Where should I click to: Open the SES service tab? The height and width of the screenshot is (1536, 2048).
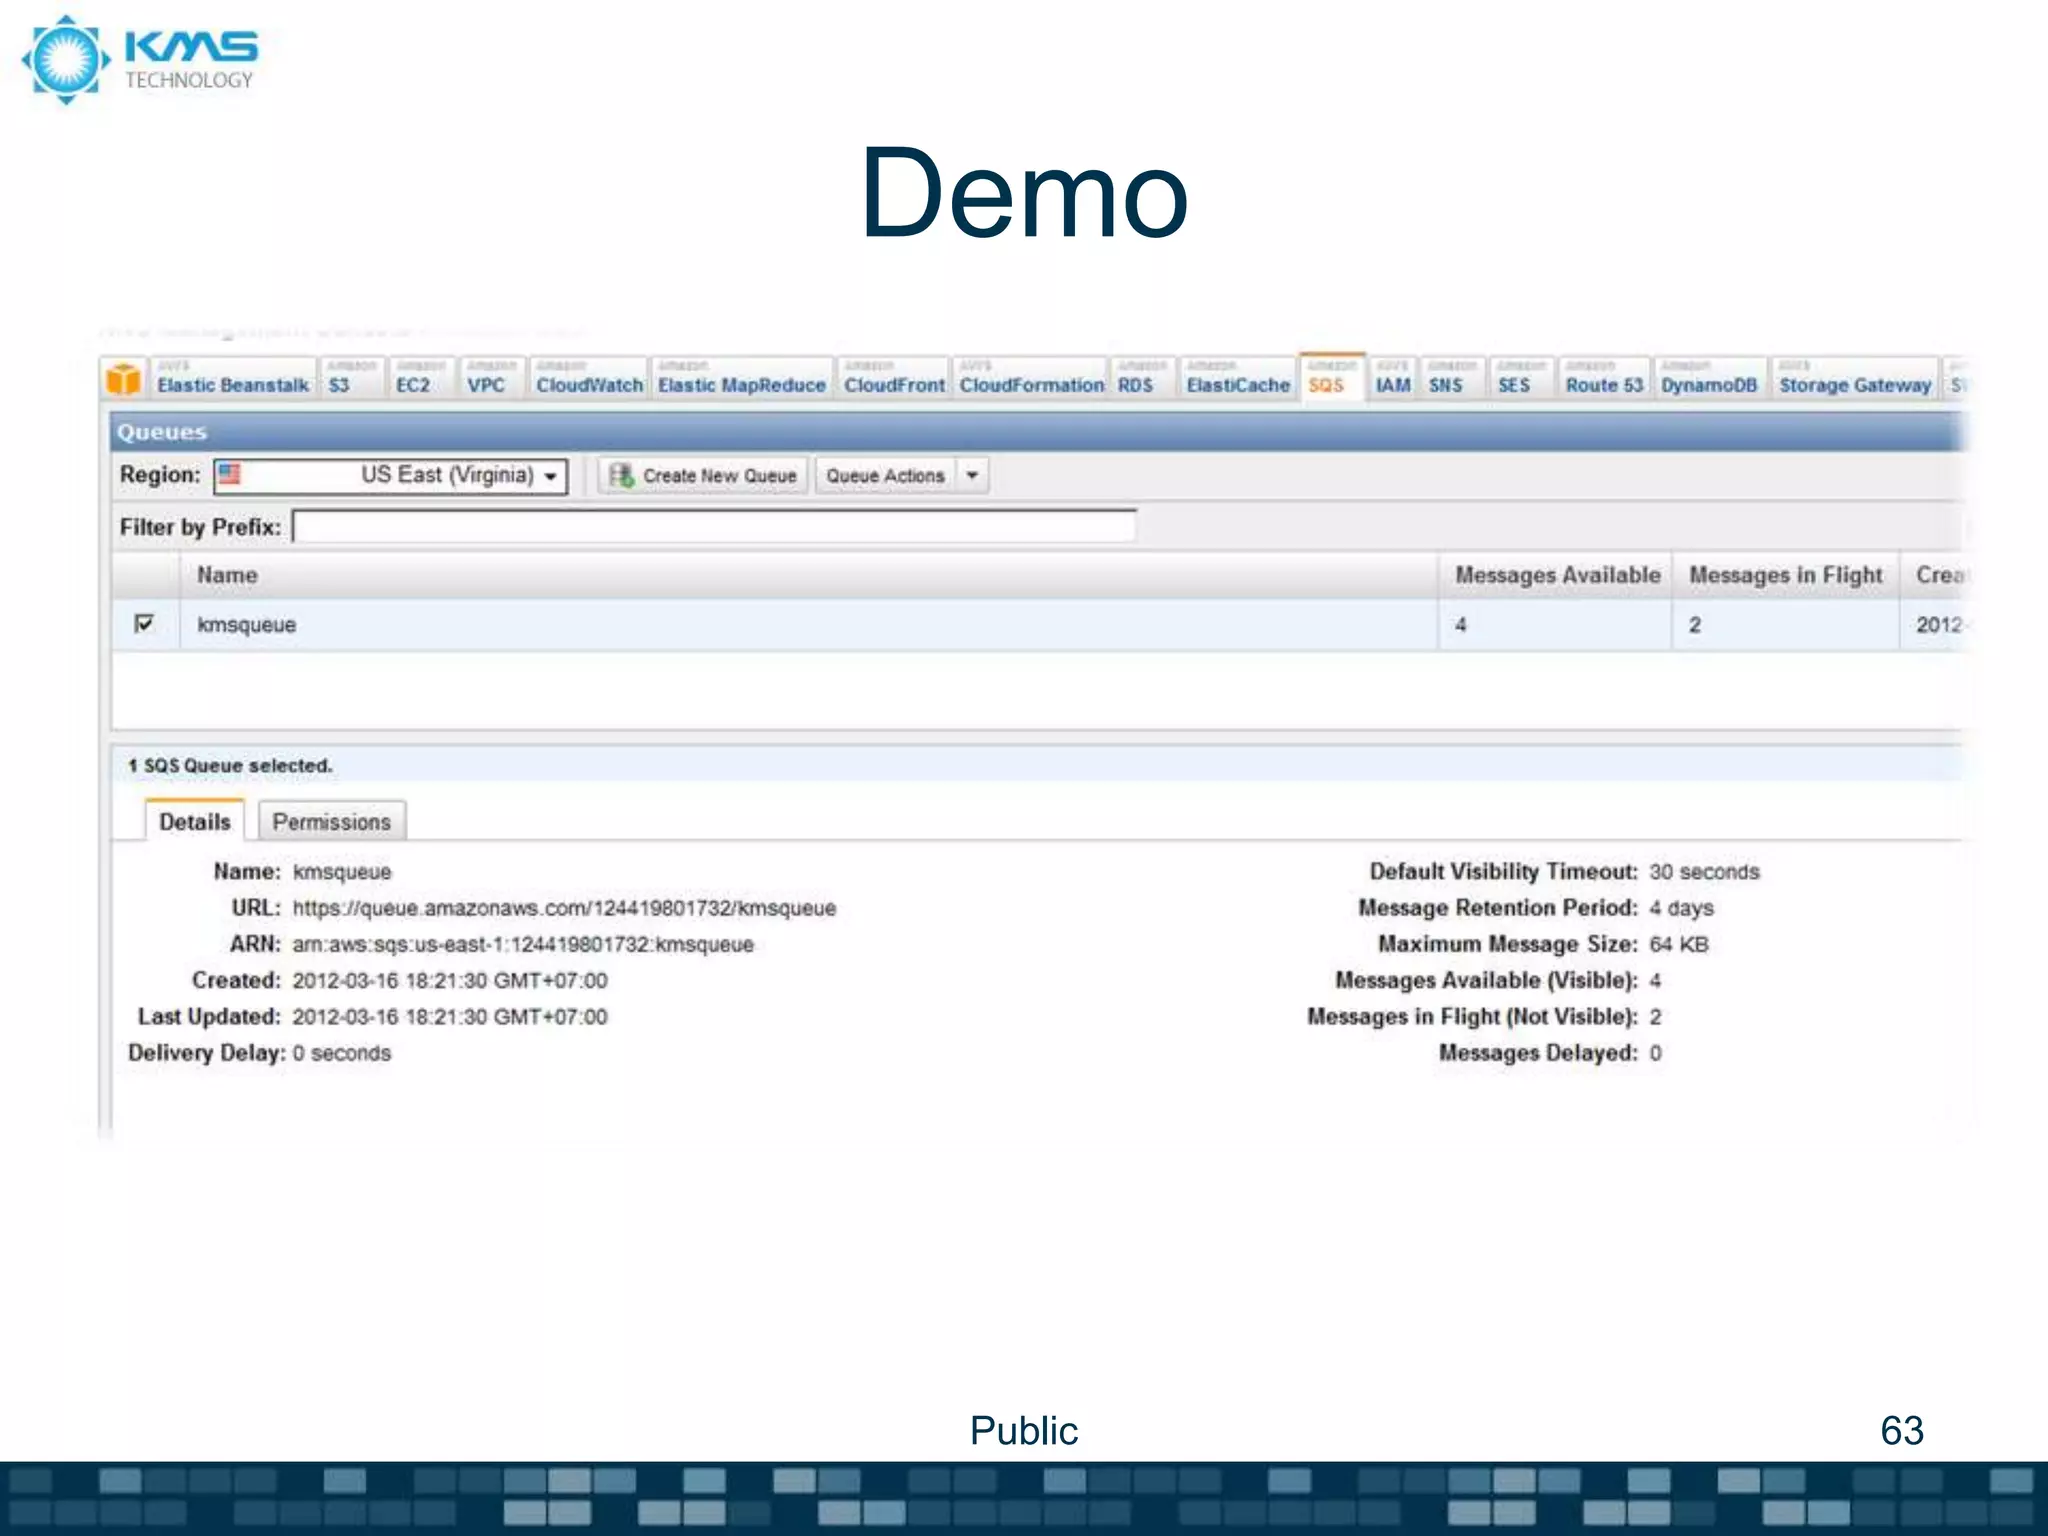click(1522, 380)
